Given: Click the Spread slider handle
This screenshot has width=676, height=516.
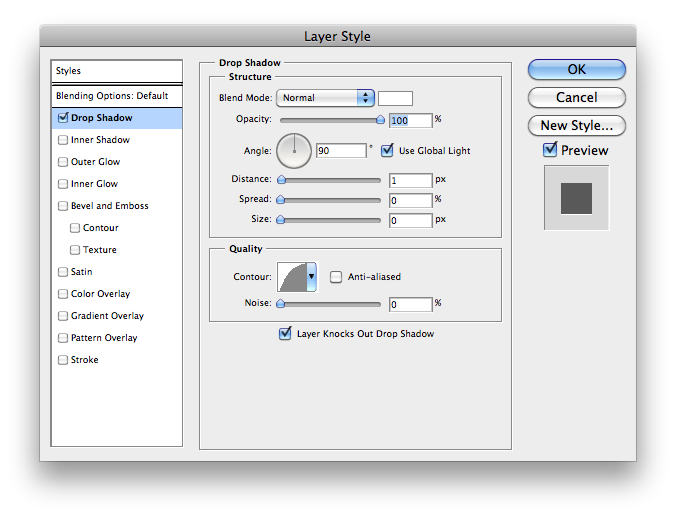Looking at the screenshot, I should tap(281, 199).
